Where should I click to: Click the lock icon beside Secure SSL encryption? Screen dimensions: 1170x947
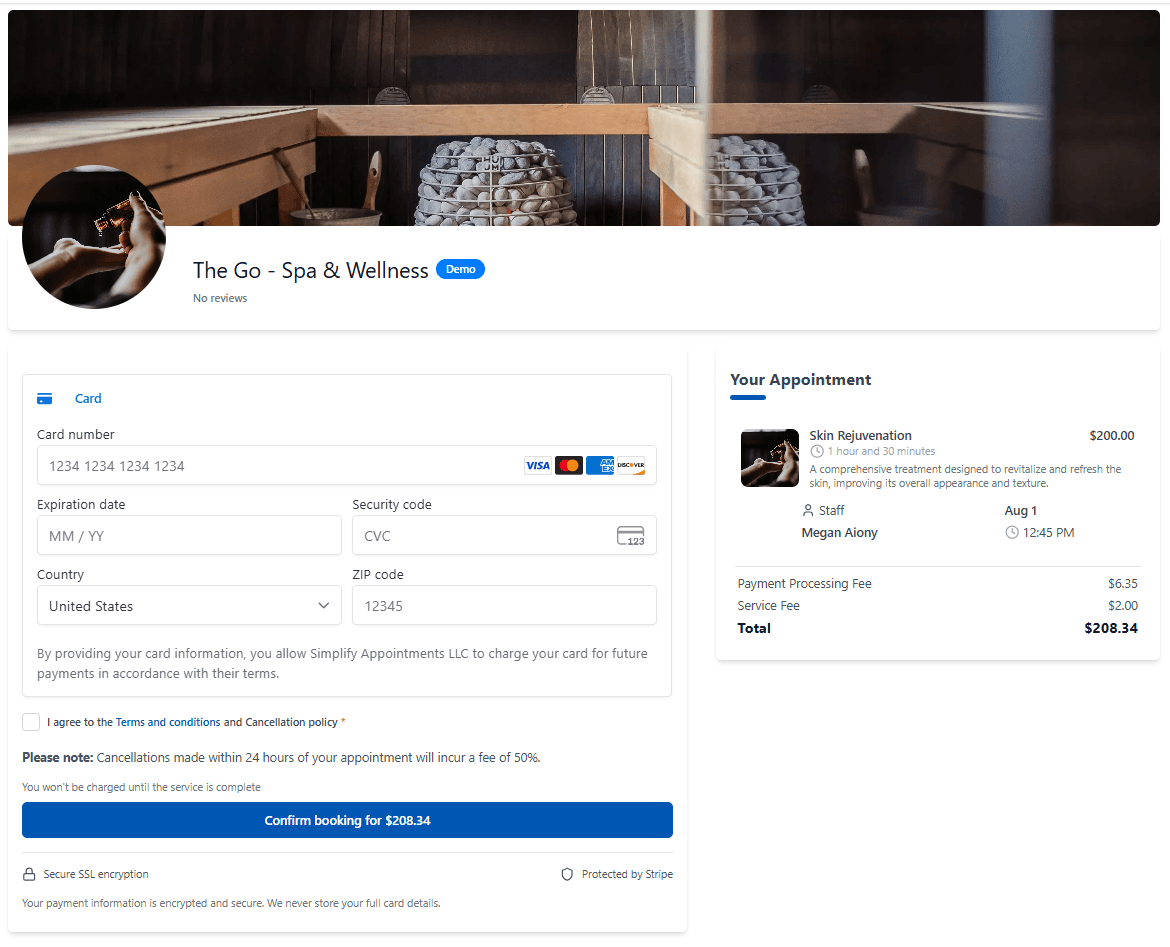(31, 873)
